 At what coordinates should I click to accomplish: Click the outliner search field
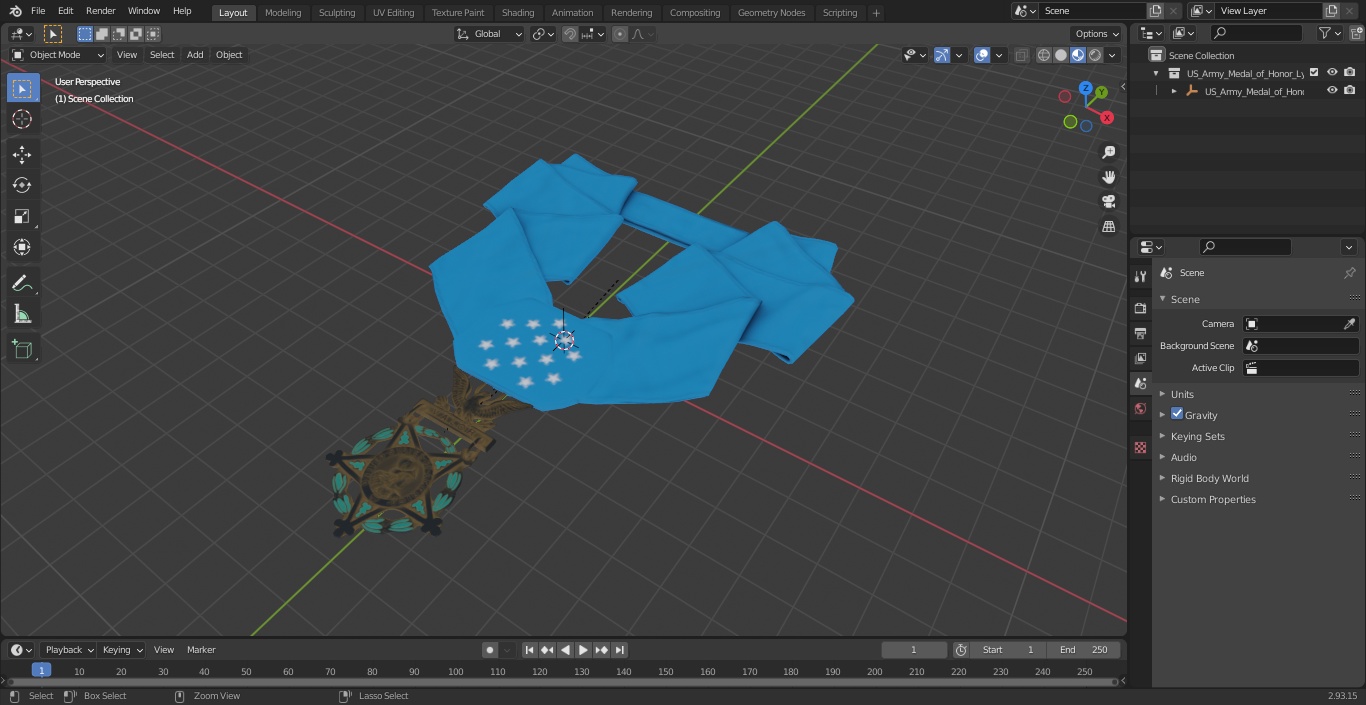point(1255,34)
